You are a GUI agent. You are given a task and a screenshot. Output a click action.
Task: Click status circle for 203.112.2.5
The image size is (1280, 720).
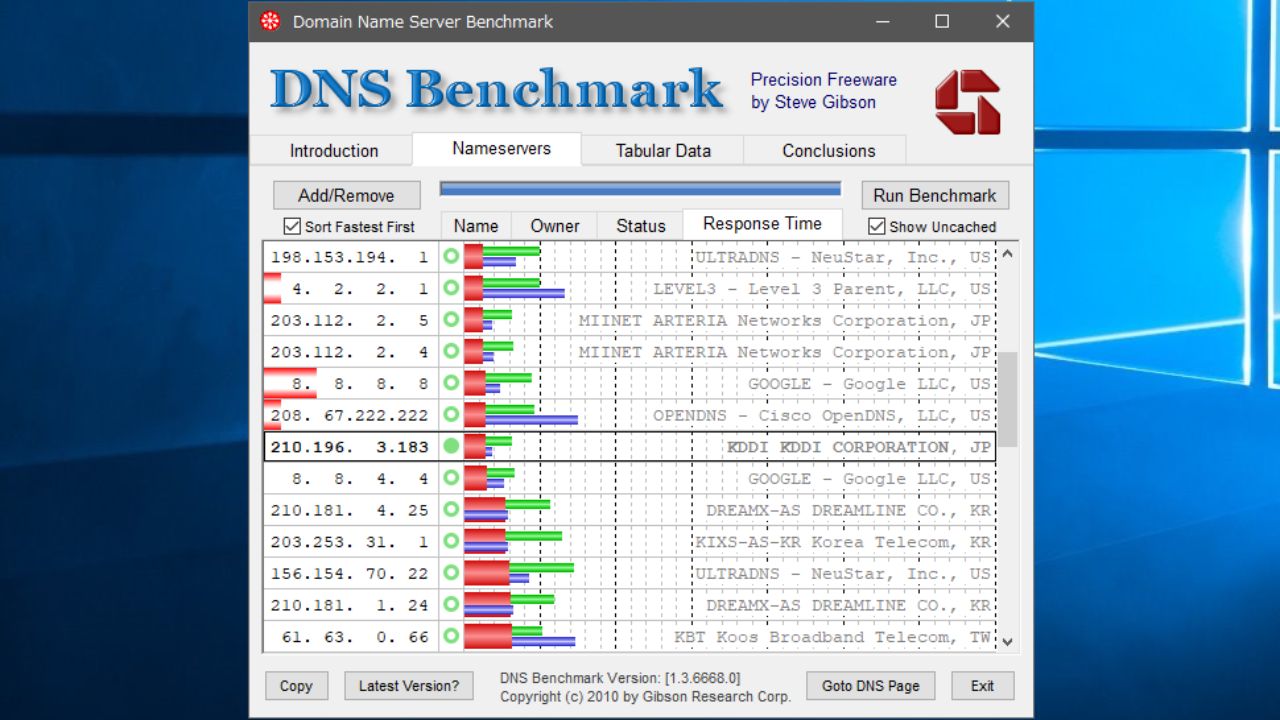[x=451, y=320]
